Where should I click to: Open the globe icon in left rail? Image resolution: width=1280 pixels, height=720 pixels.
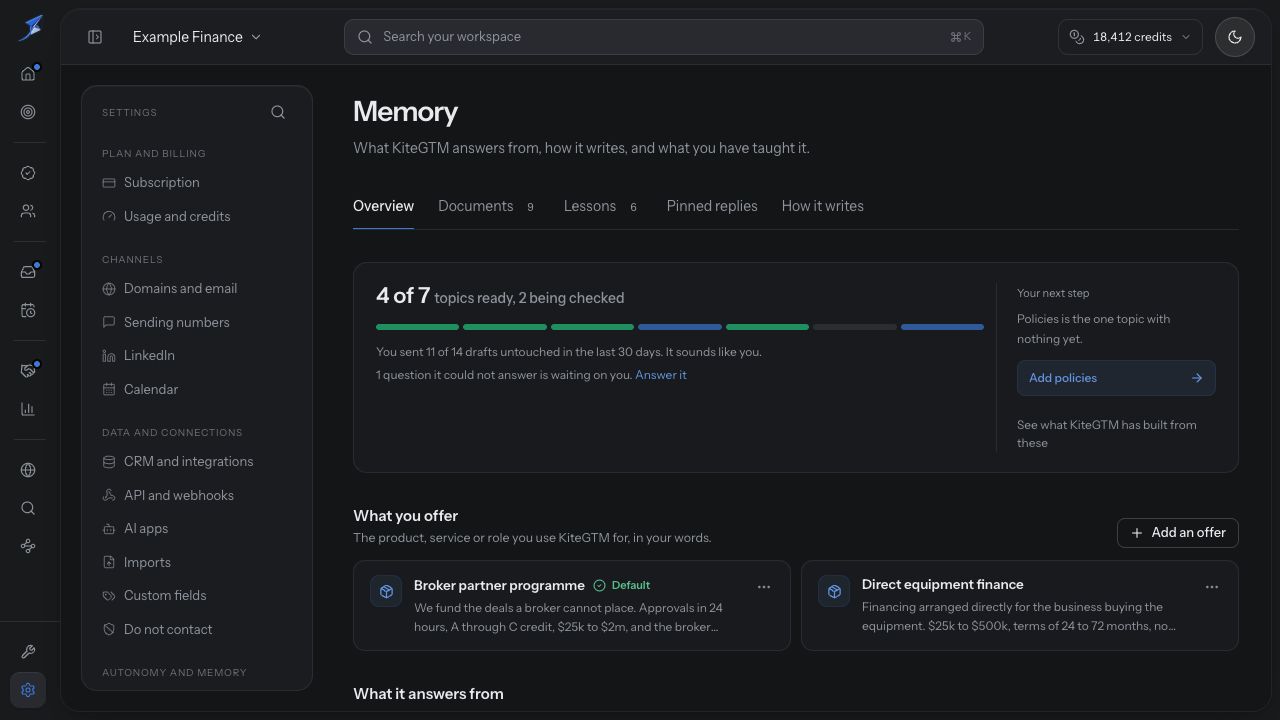click(x=28, y=470)
